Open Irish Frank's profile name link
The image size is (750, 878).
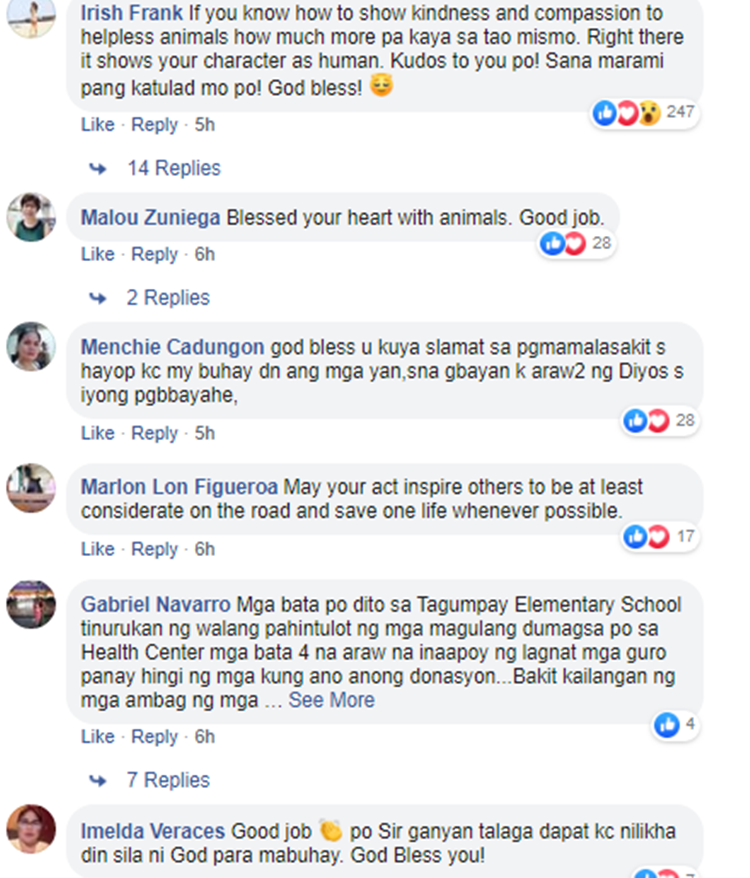(131, 14)
